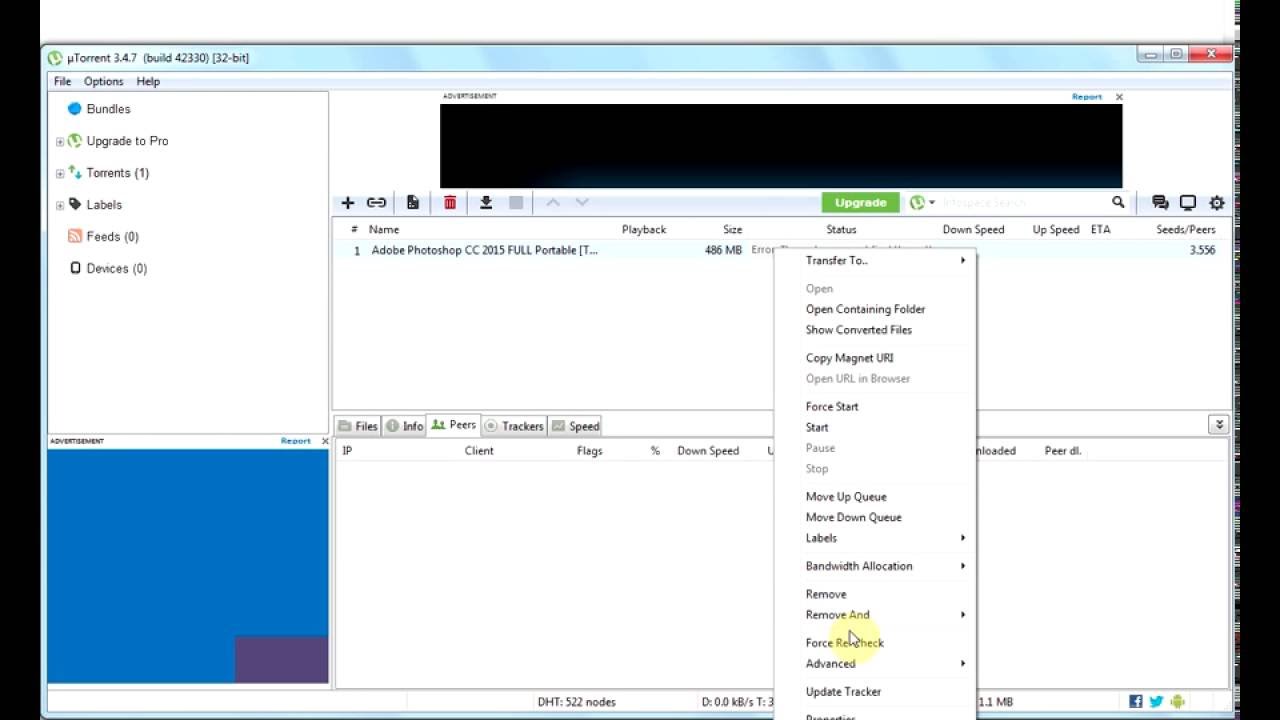Open search provider dropdown arrow

click(x=932, y=203)
